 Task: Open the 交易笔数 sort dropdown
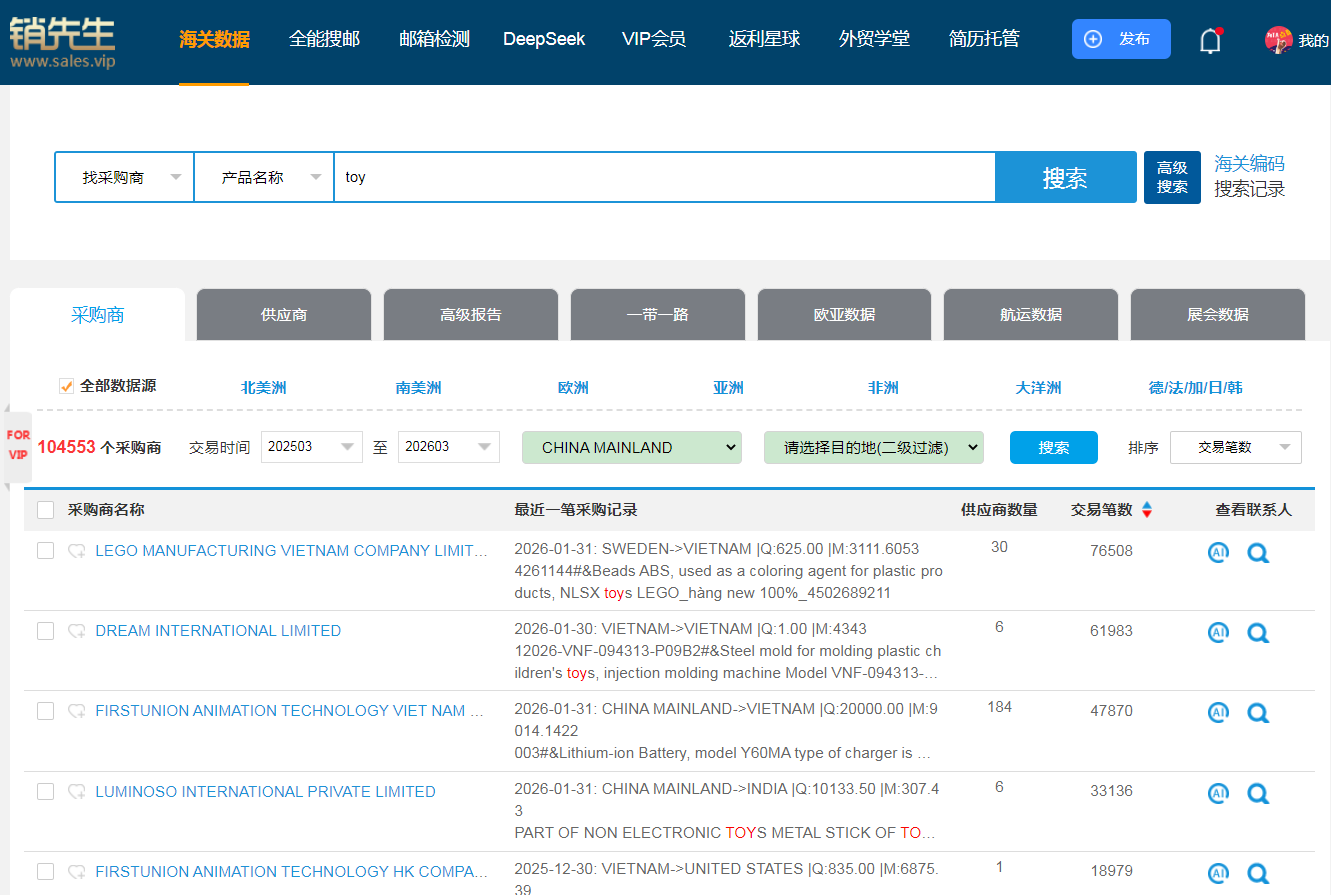click(x=1236, y=447)
